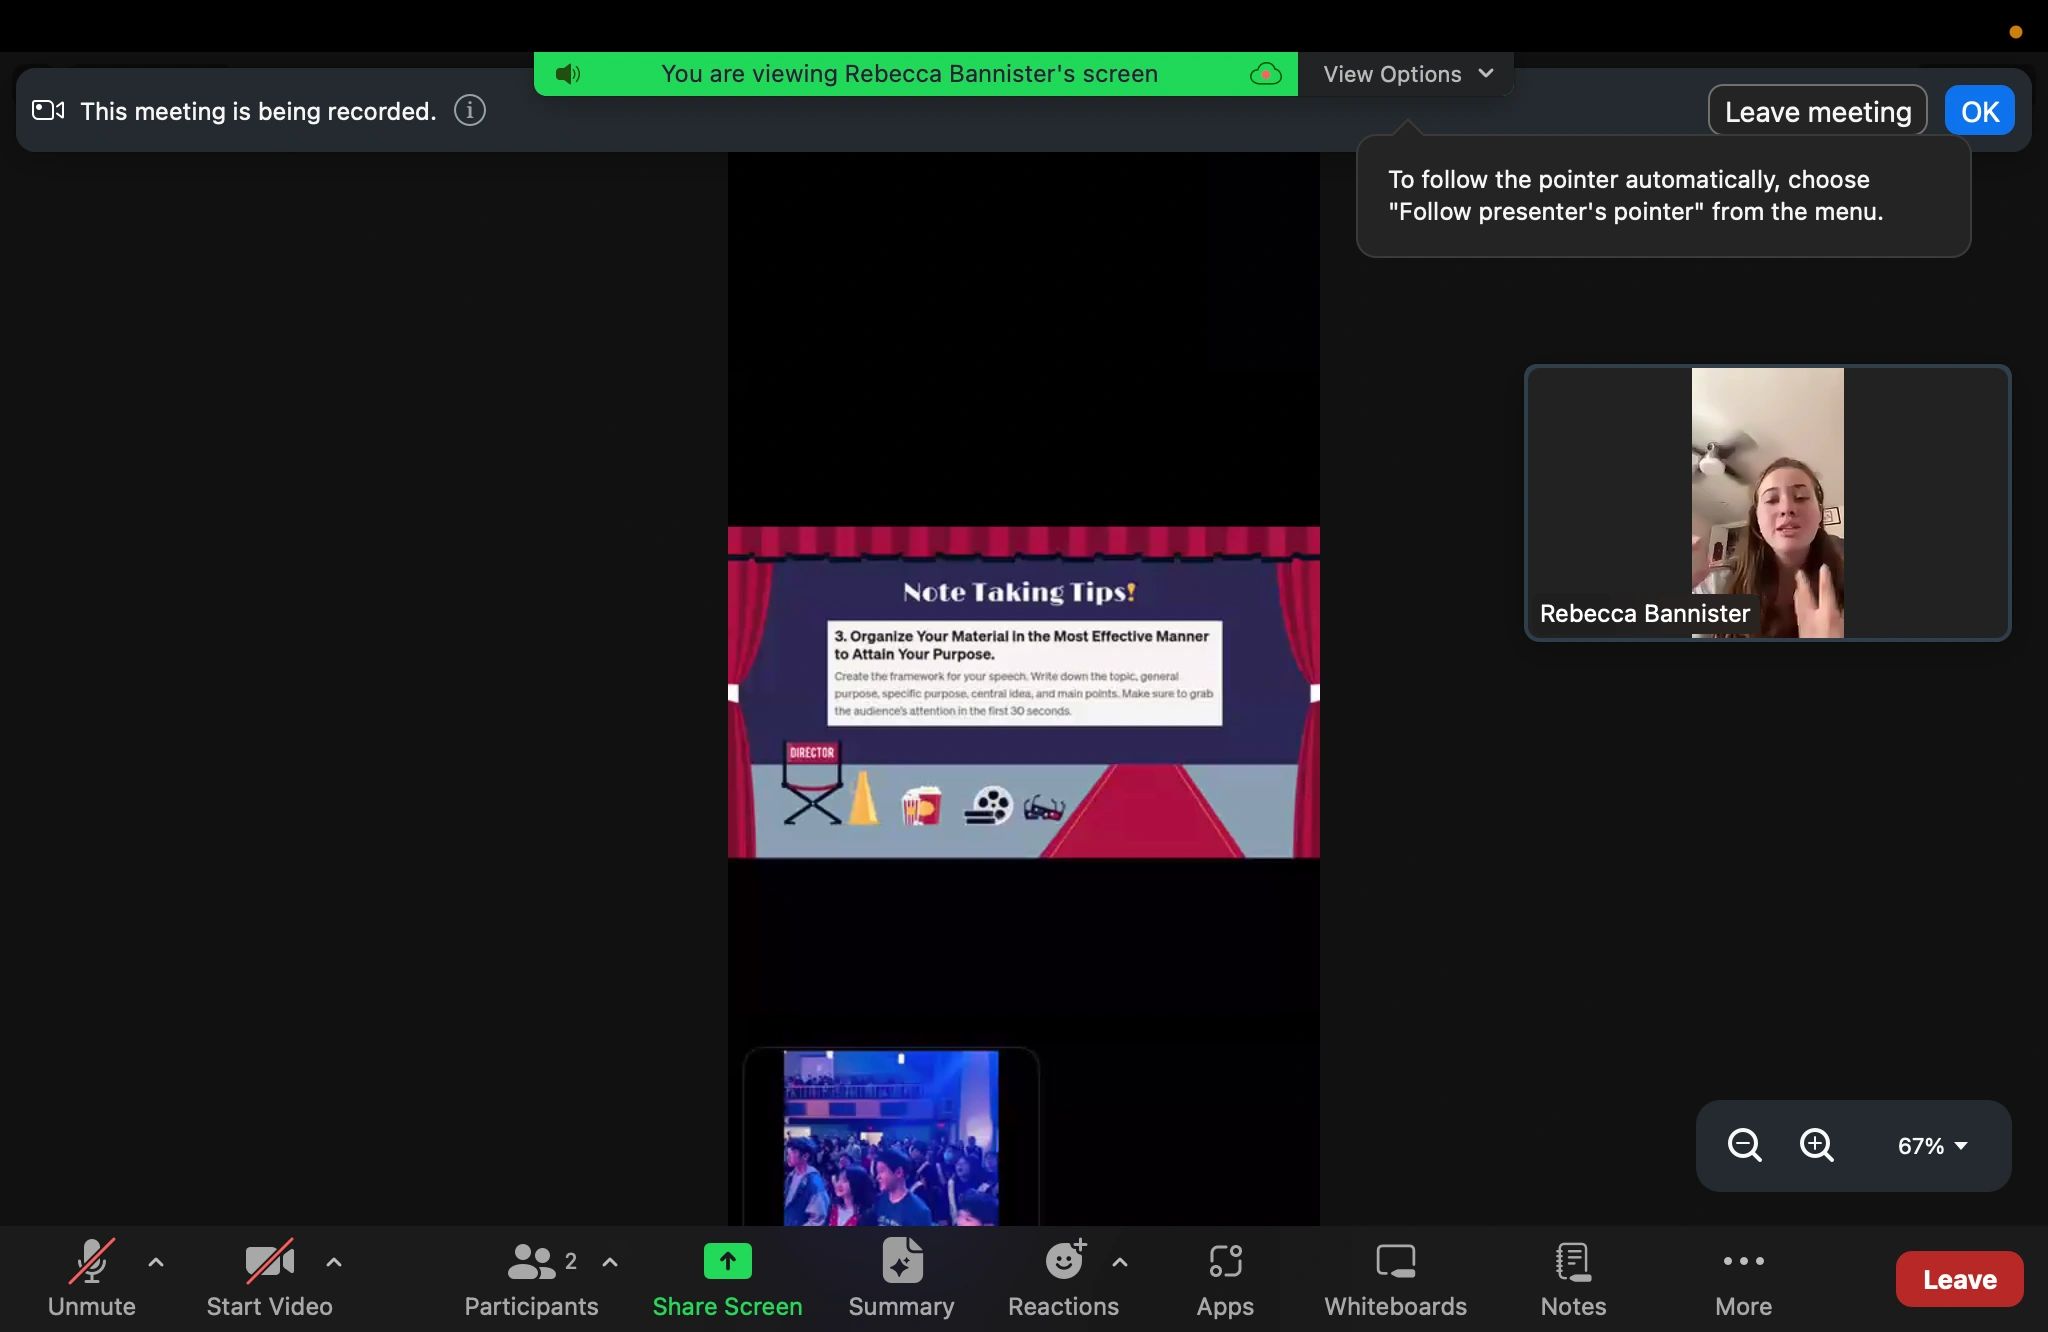Start Video with the camera toggle
Screen dimensions: 2048x1332
click(x=269, y=1262)
